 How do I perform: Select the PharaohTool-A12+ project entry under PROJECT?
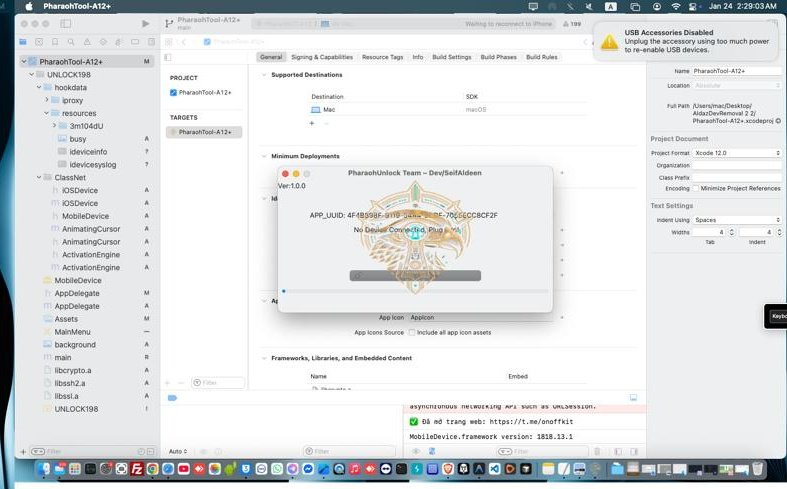201,92
